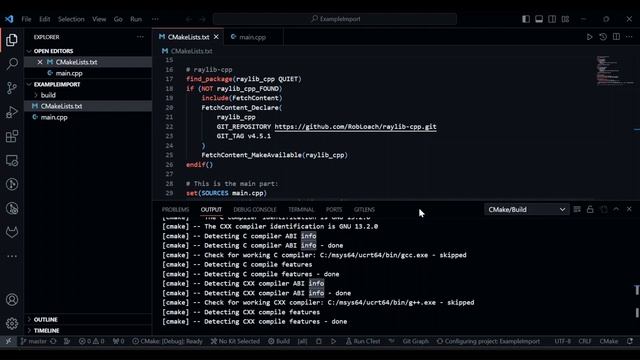
Task: Go forward with the navigation arrow
Action: 202,19
